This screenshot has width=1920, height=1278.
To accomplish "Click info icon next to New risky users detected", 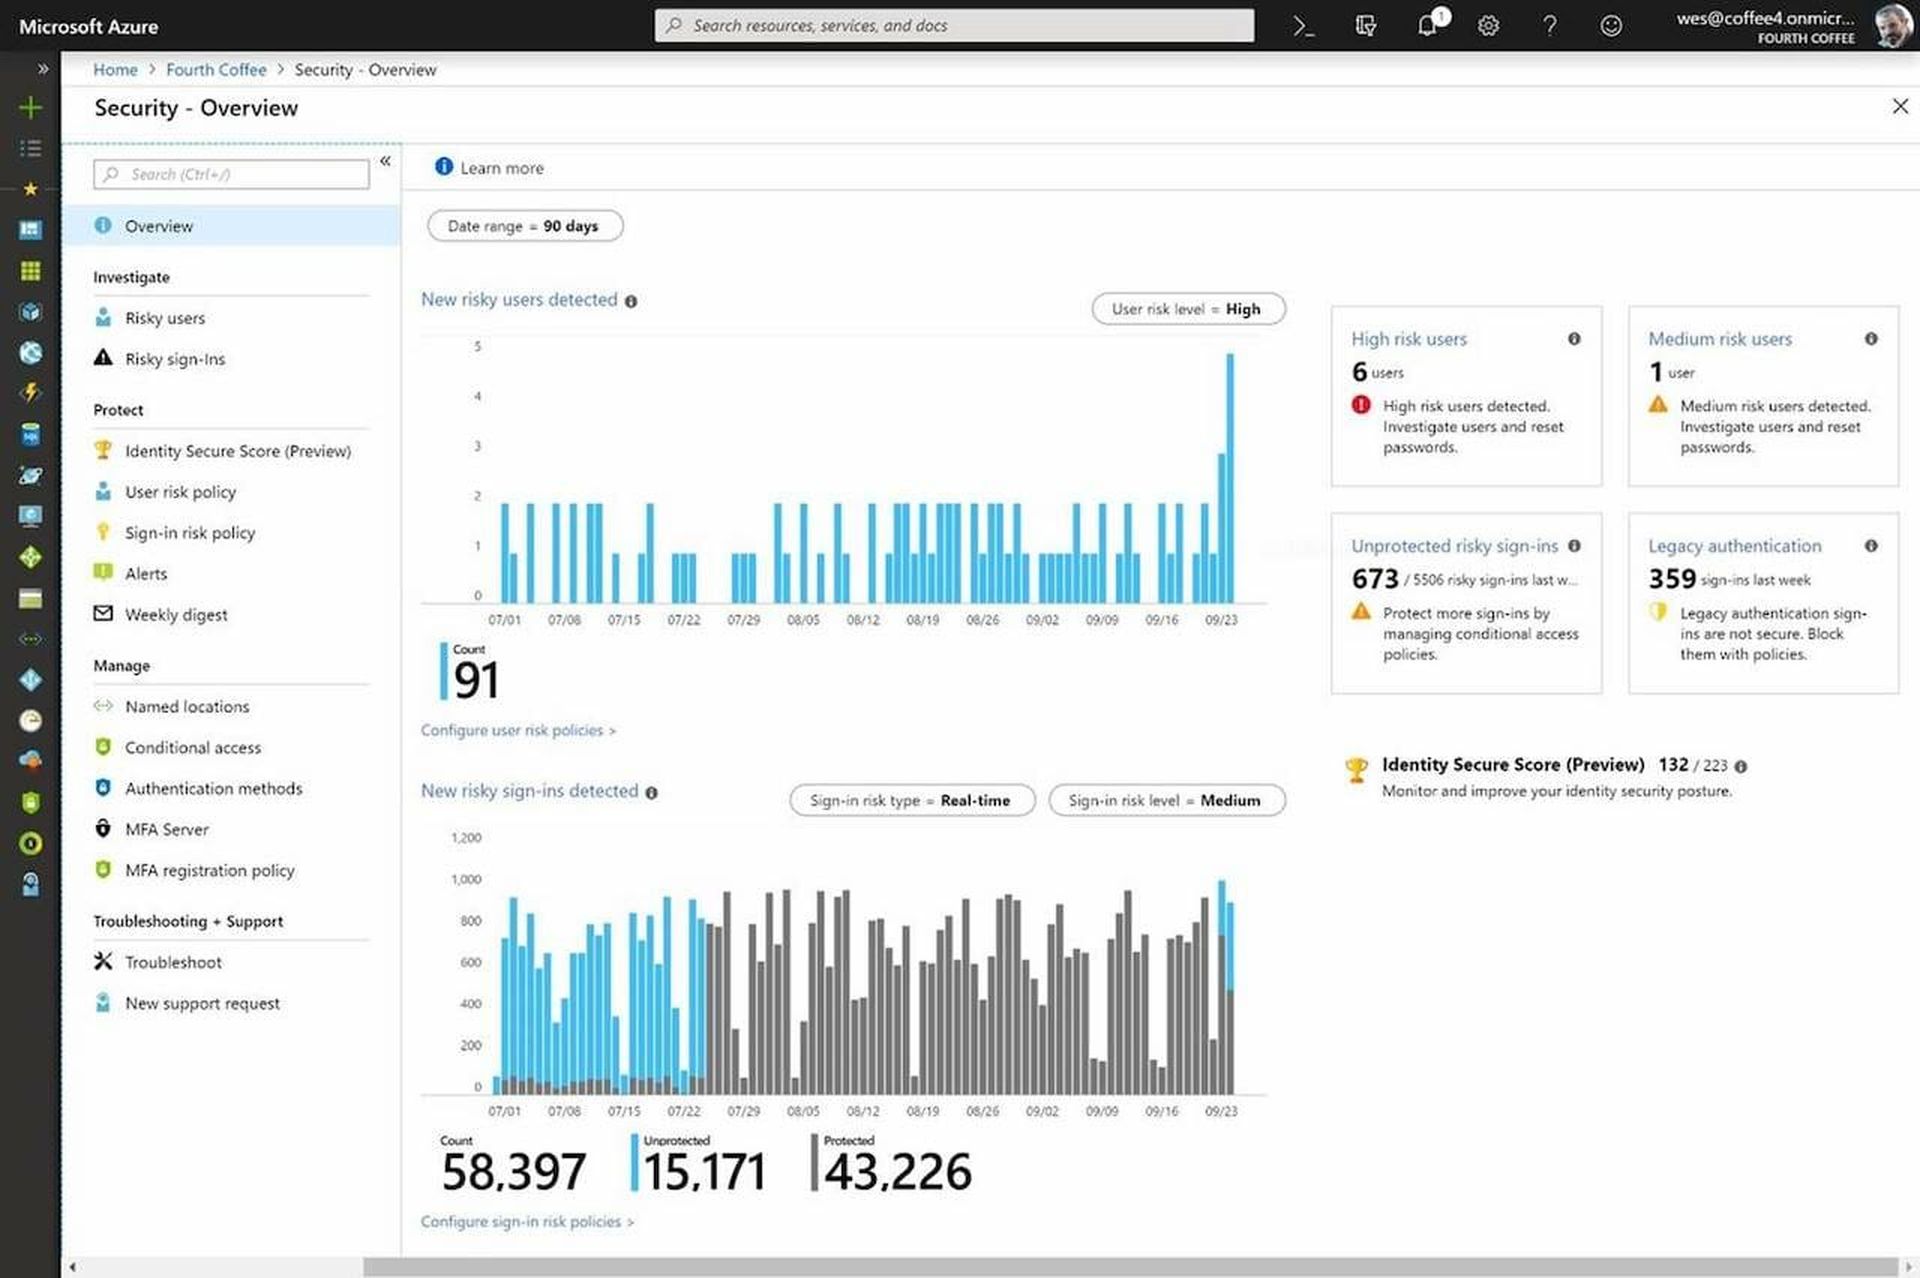I will click(x=631, y=301).
